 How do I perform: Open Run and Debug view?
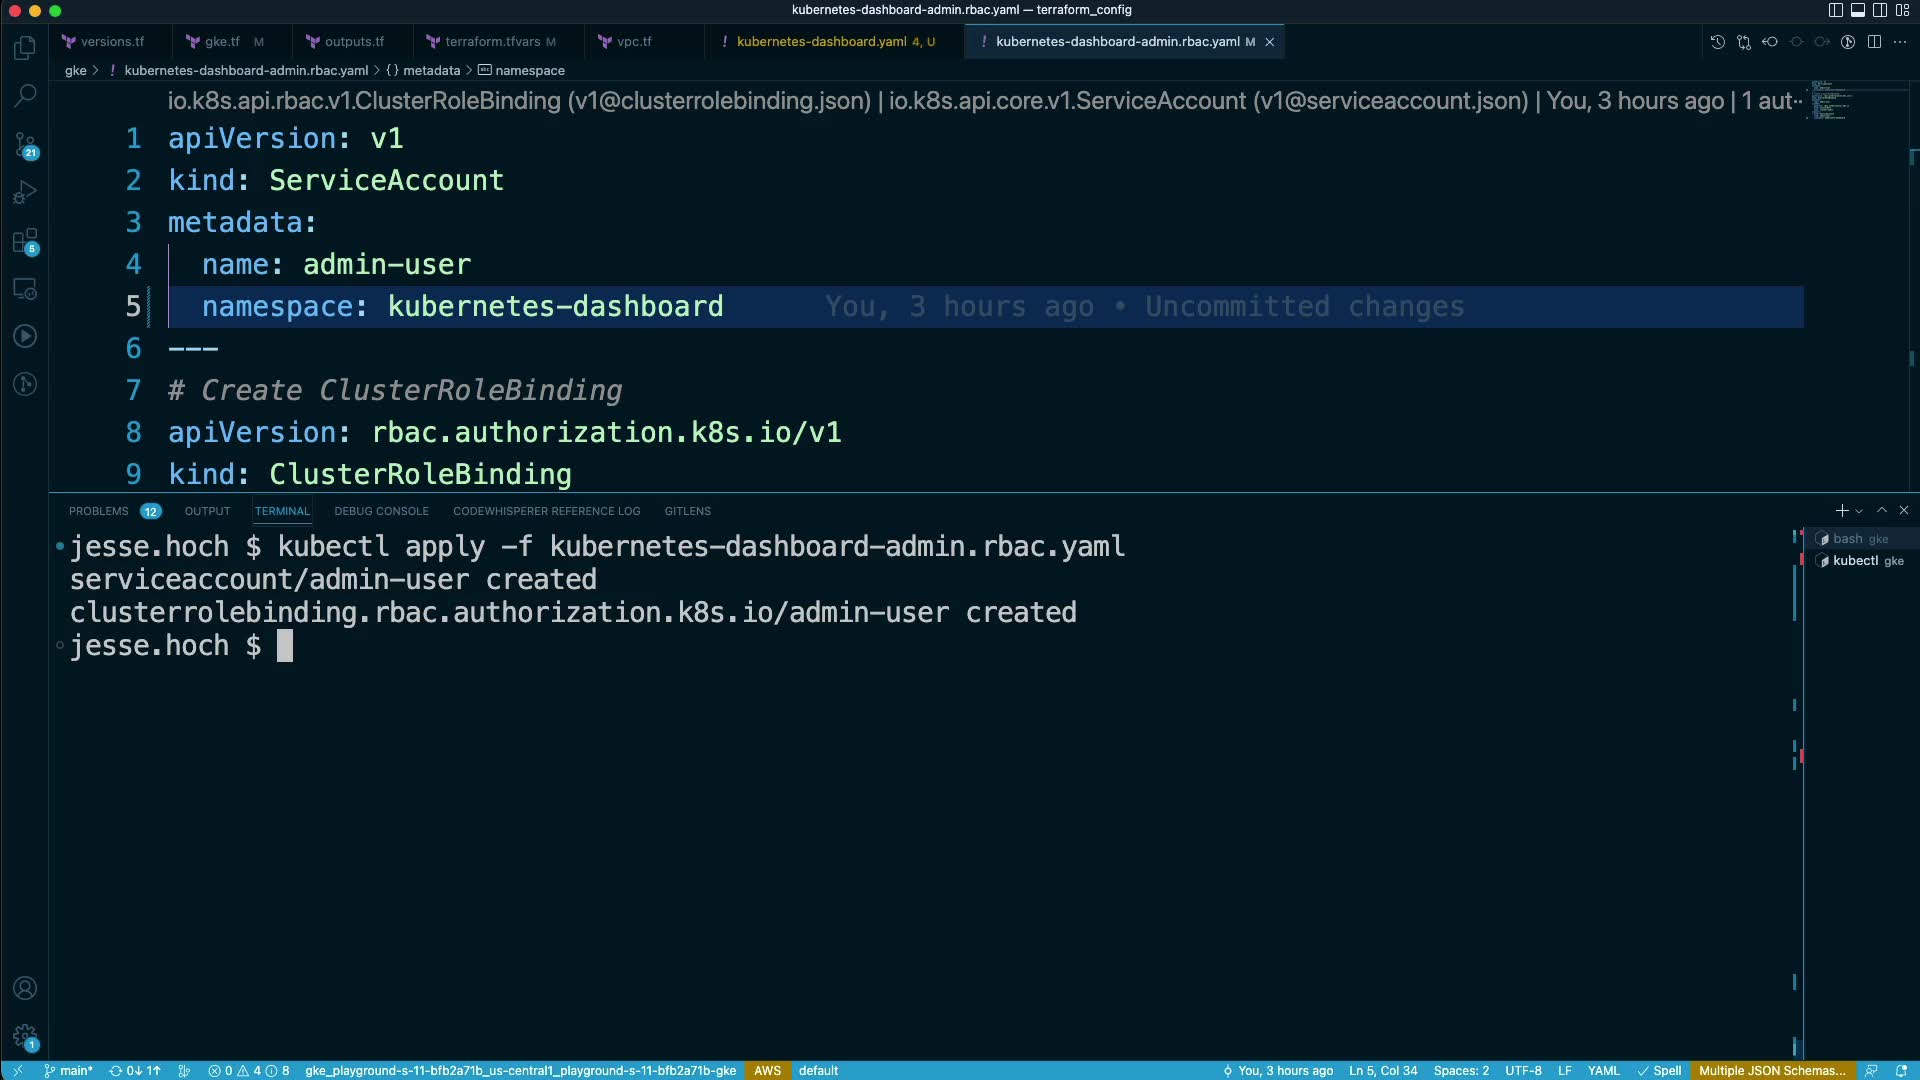tap(25, 192)
